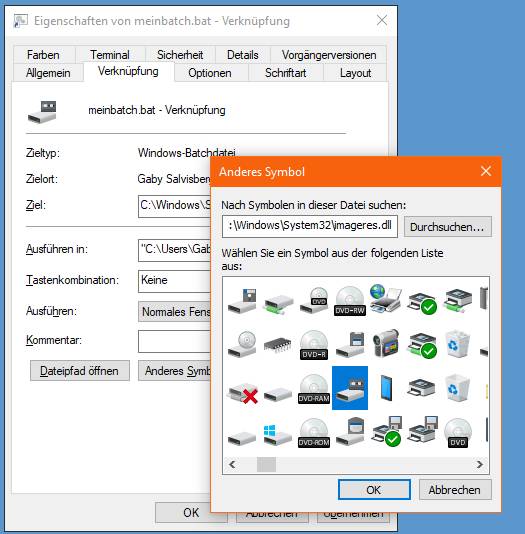Pick plain printer icon beside the phone
Viewport: 525px width, 534px height.
tap(422, 387)
